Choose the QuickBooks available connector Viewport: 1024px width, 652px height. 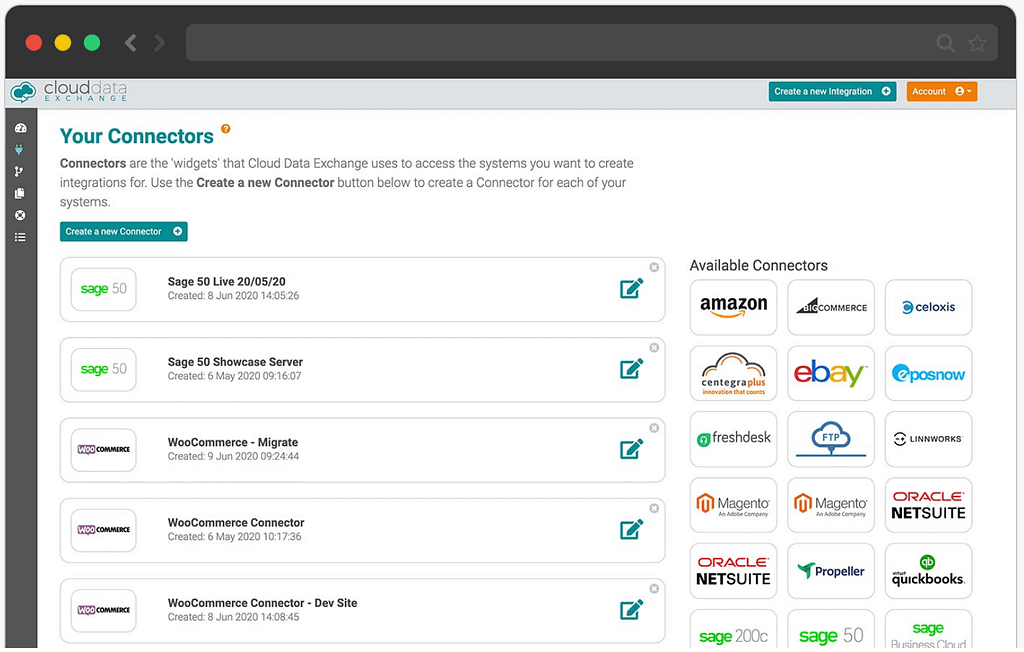[x=929, y=571]
